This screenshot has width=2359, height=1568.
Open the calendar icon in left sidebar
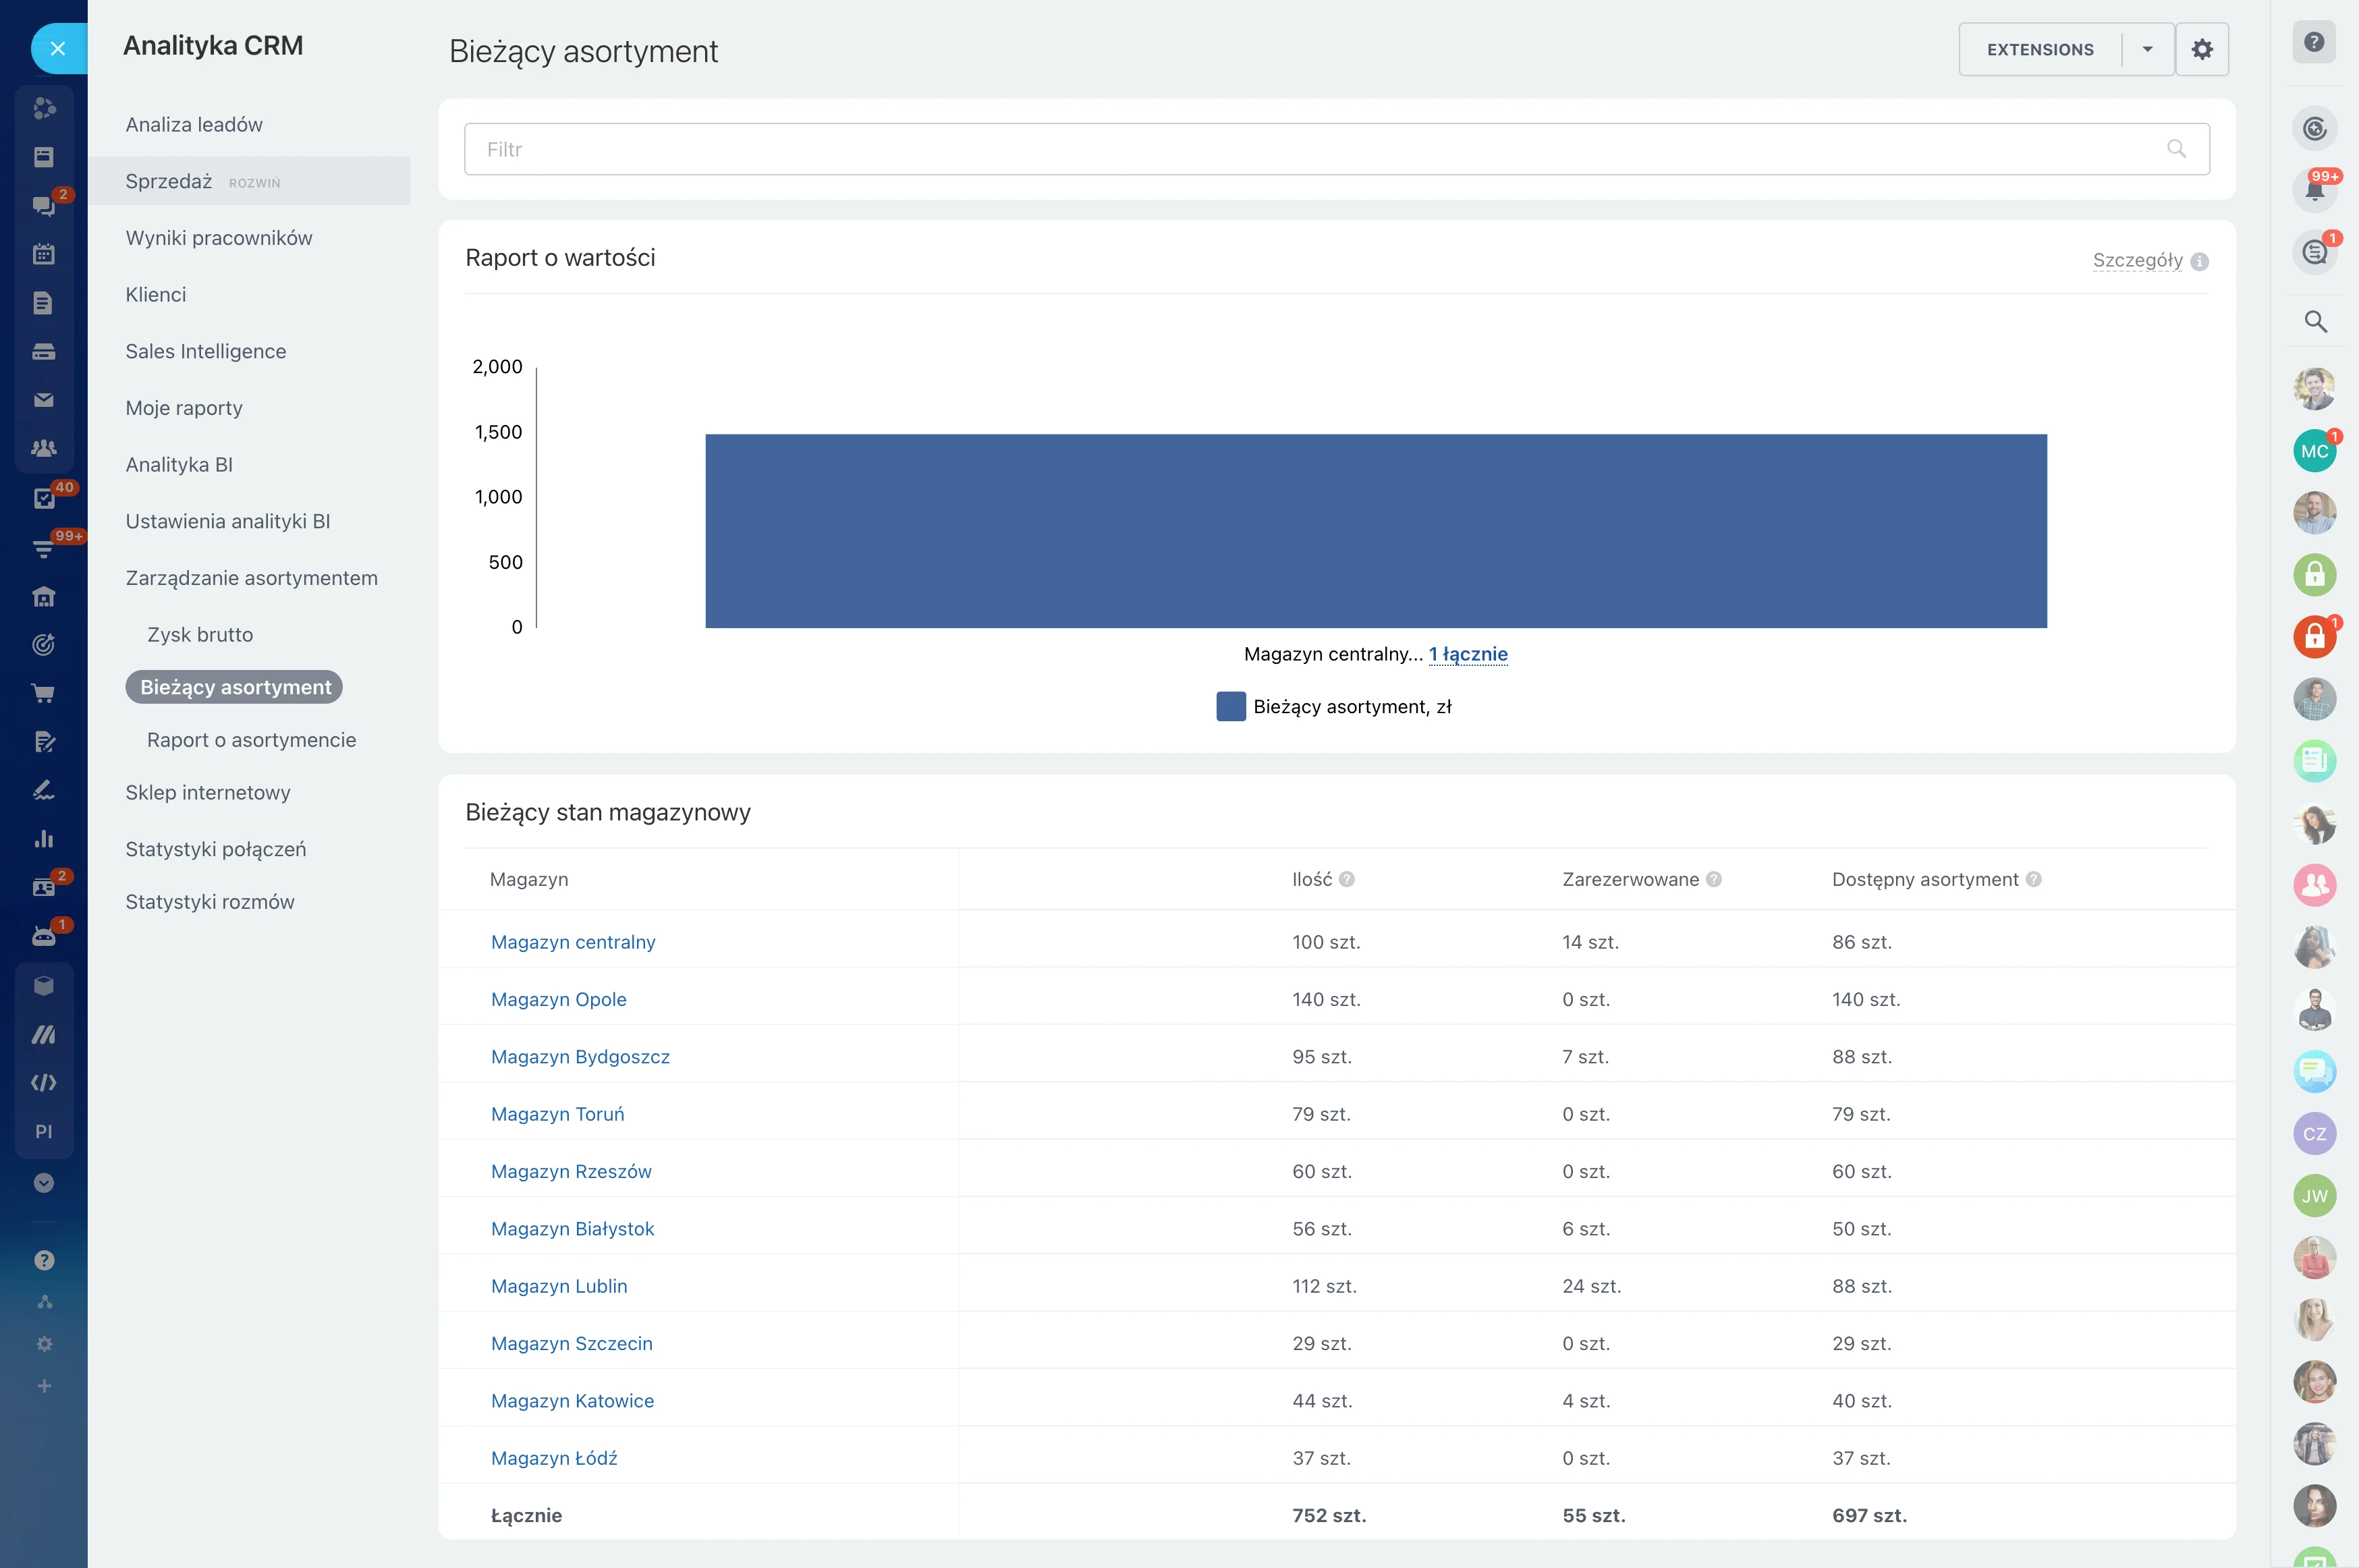tap(43, 254)
